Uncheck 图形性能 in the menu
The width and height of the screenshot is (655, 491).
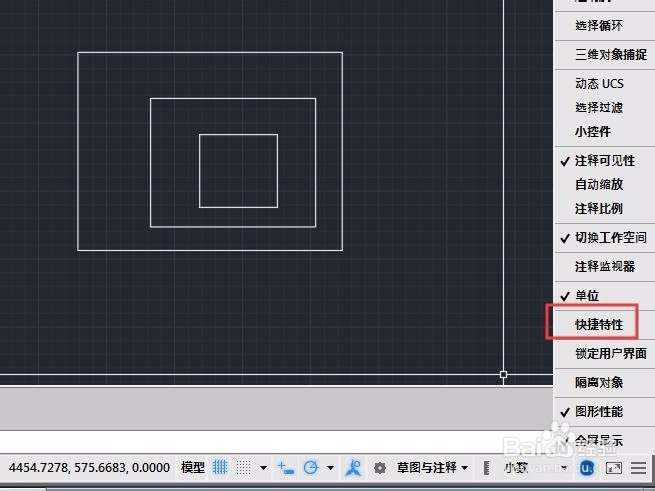pos(604,412)
